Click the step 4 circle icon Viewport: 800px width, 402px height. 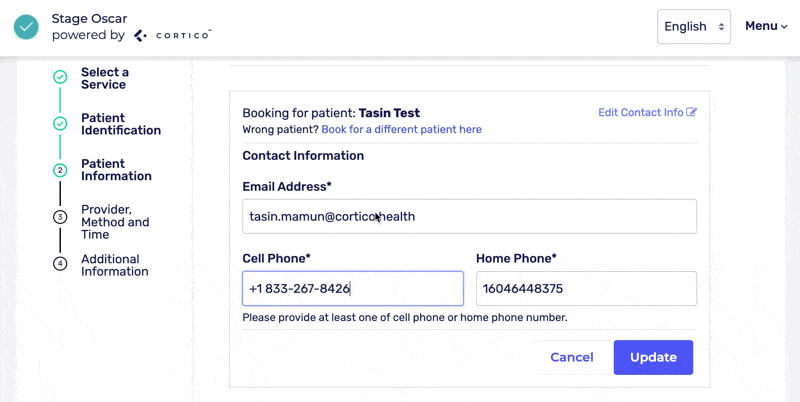tap(60, 264)
